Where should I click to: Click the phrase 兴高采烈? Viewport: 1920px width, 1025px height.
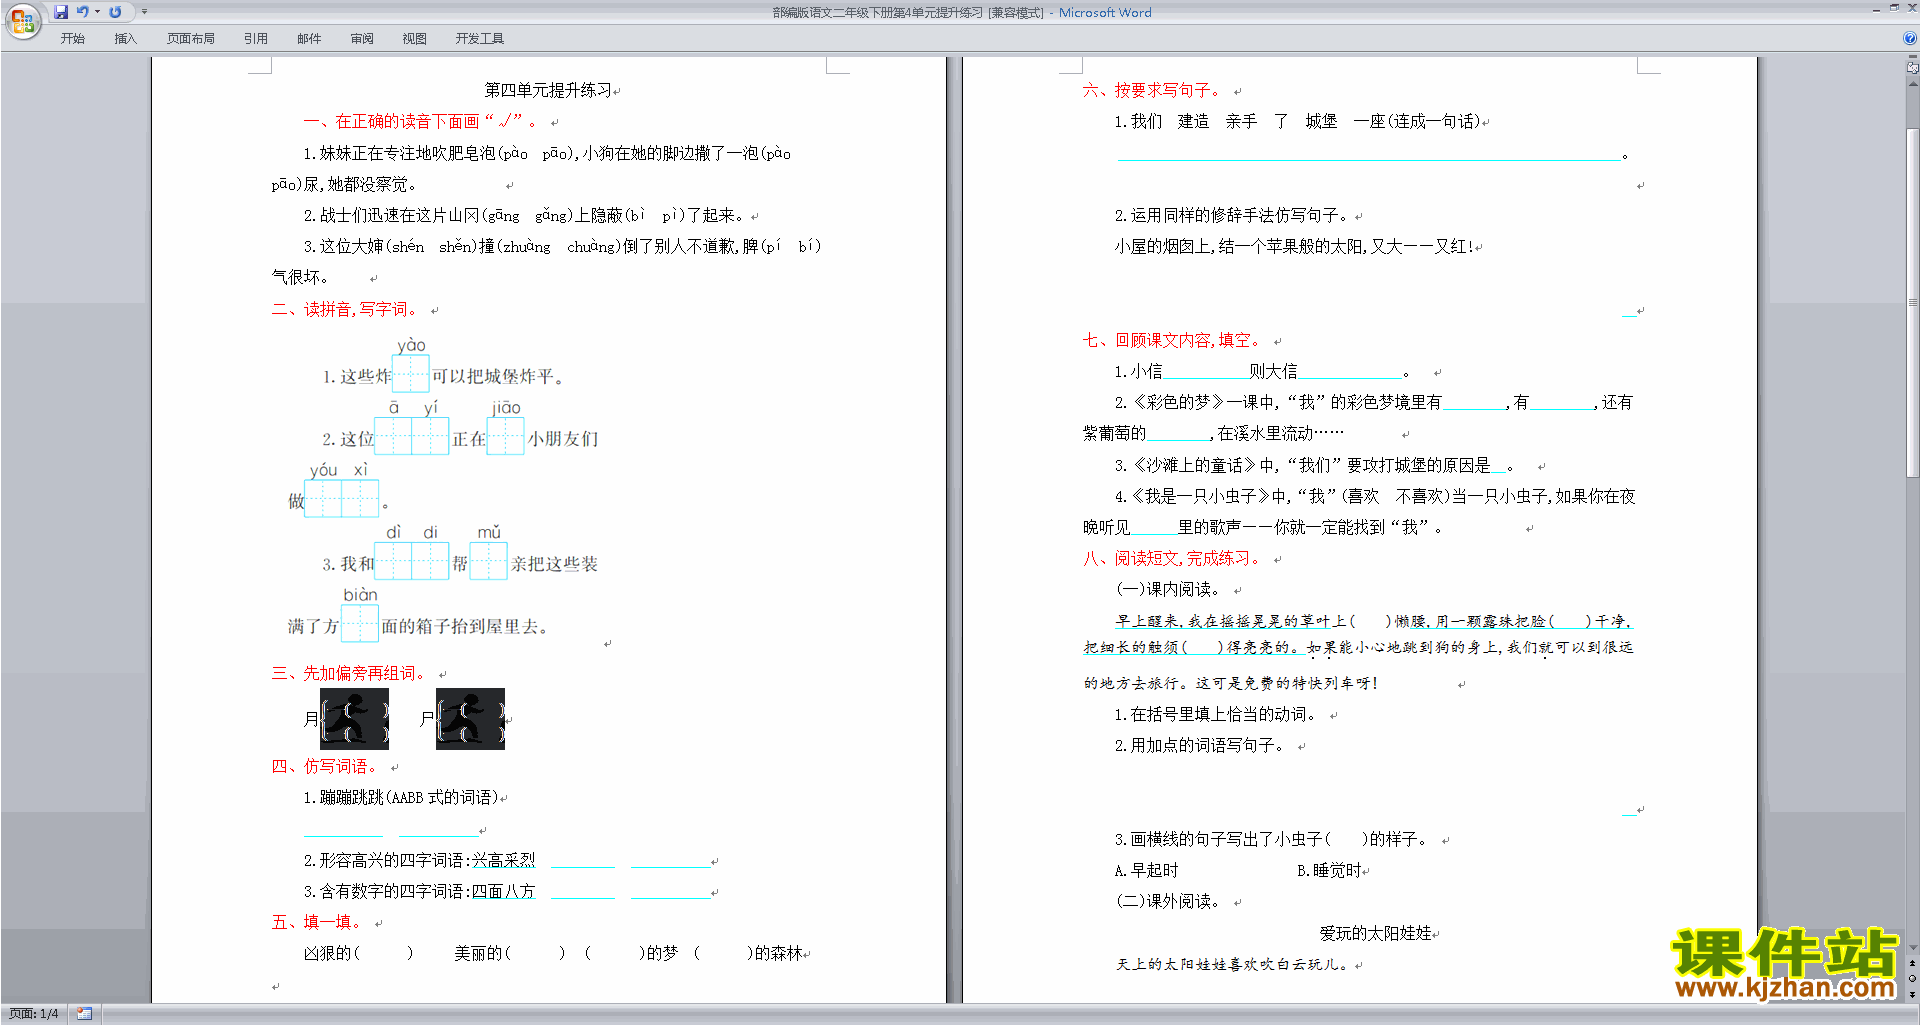coord(504,860)
